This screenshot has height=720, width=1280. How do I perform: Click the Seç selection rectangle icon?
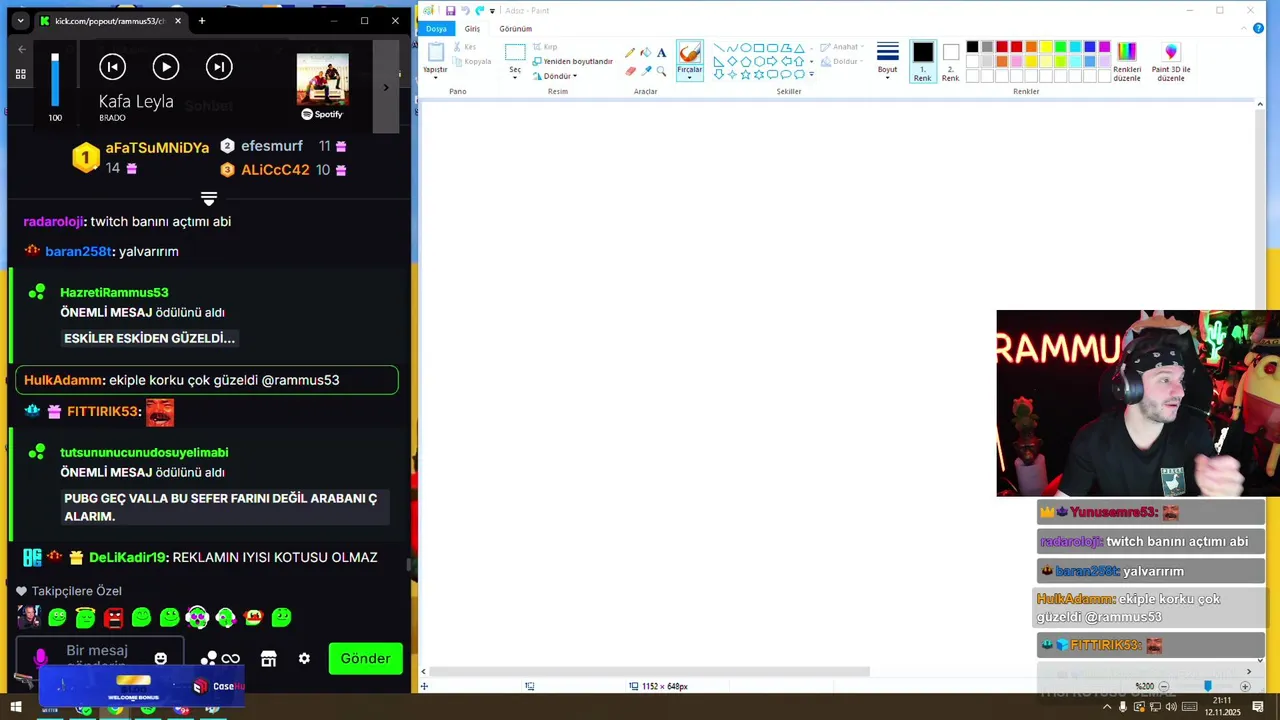(x=515, y=52)
